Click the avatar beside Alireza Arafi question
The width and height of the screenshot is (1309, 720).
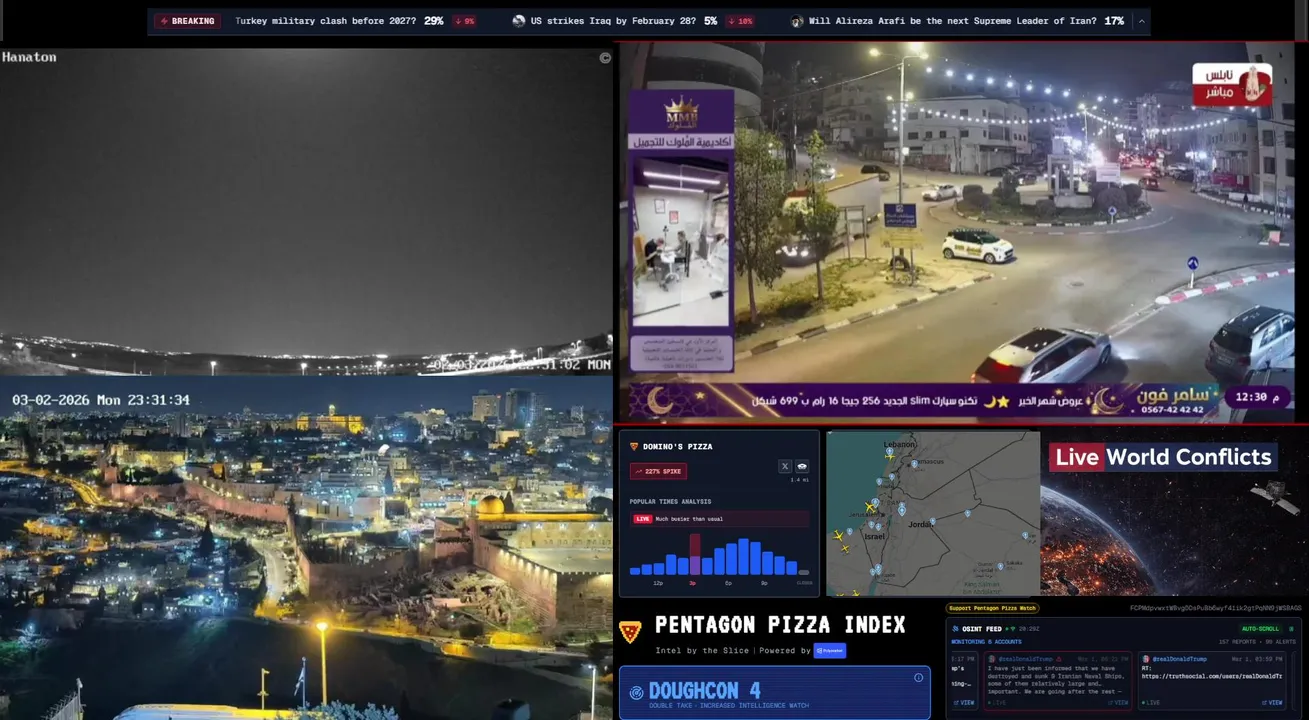point(797,21)
